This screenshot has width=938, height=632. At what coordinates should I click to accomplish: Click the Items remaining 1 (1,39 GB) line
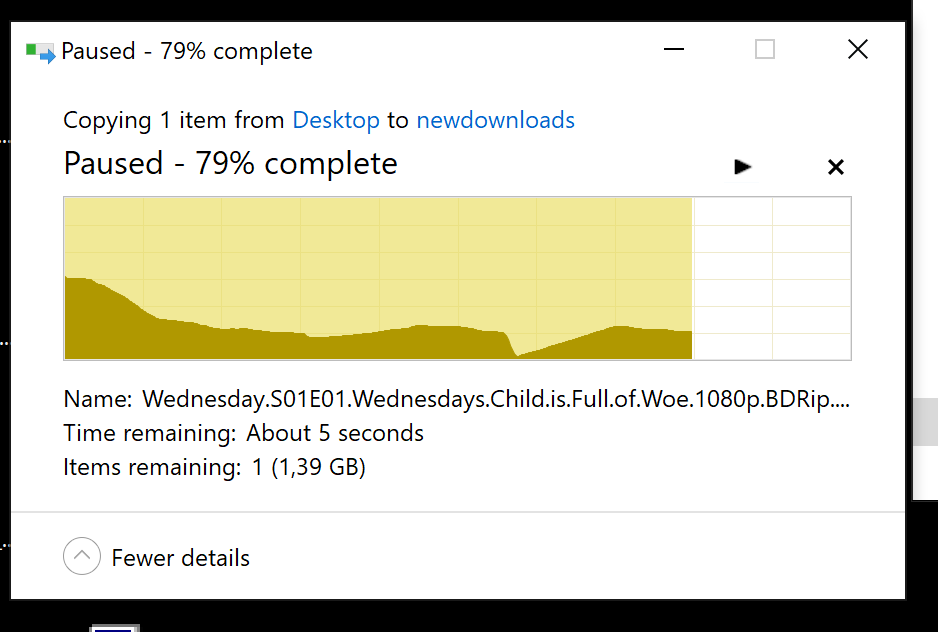(214, 467)
